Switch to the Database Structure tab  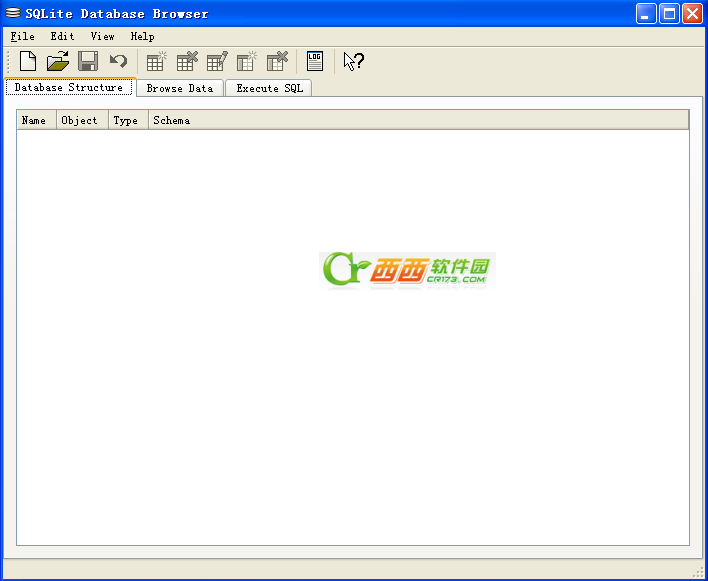pos(69,87)
